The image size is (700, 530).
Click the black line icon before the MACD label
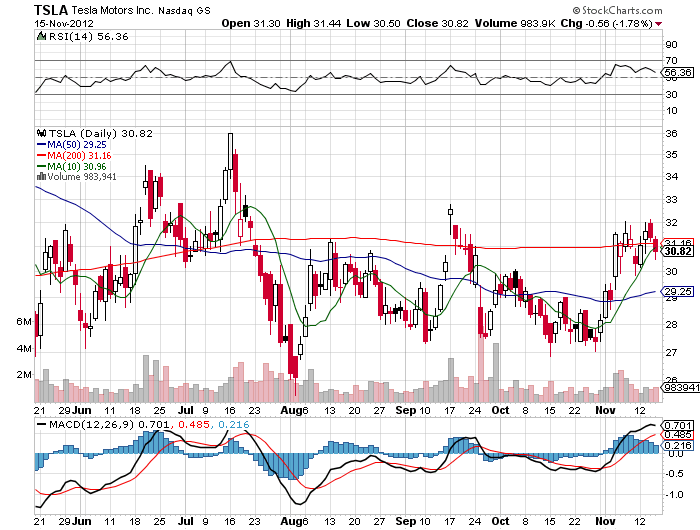pyautogui.click(x=42, y=424)
